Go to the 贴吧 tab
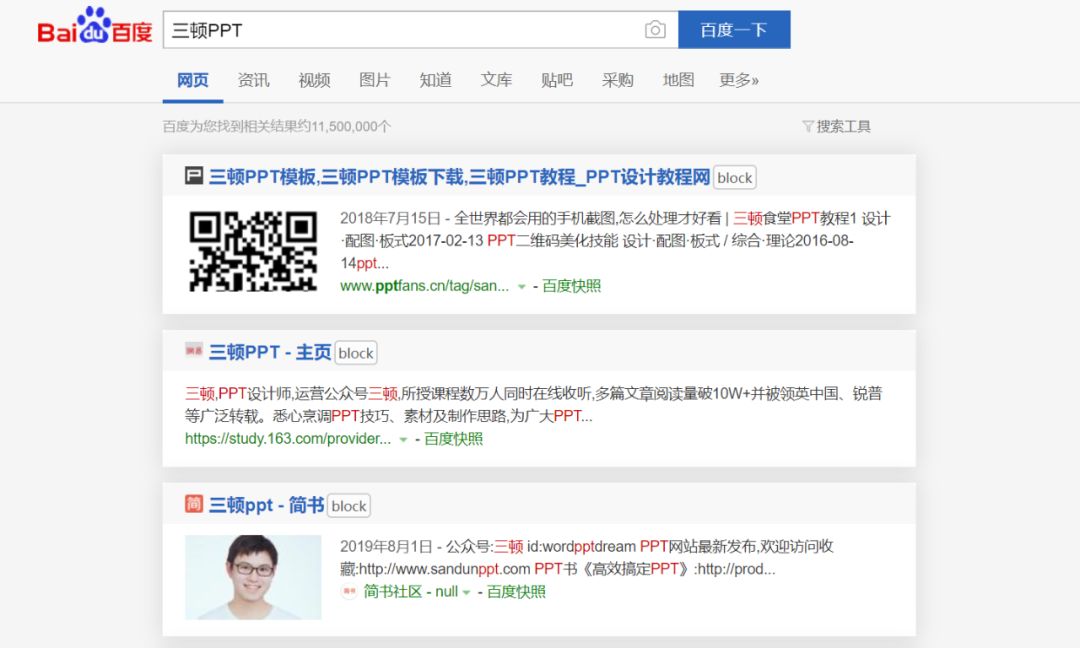Image resolution: width=1080 pixels, height=648 pixels. (x=557, y=80)
